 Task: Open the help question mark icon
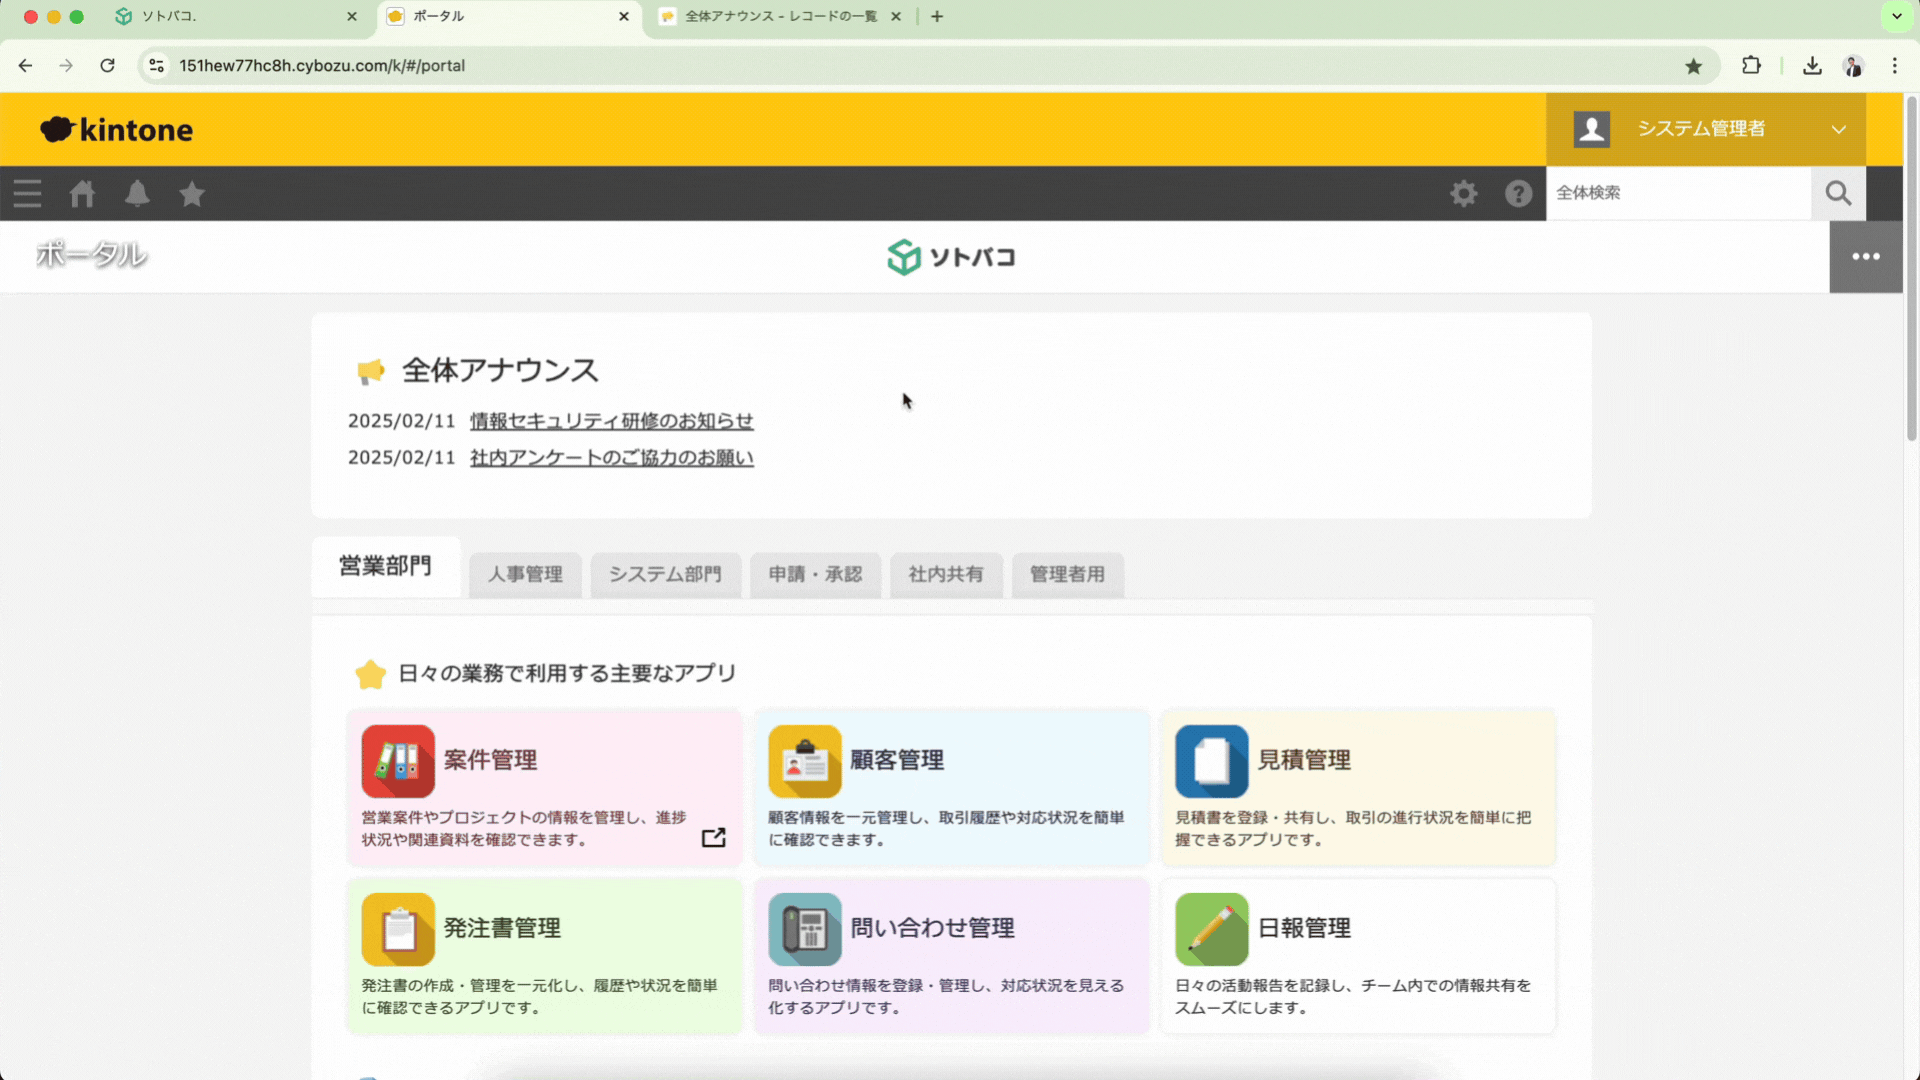coord(1518,194)
